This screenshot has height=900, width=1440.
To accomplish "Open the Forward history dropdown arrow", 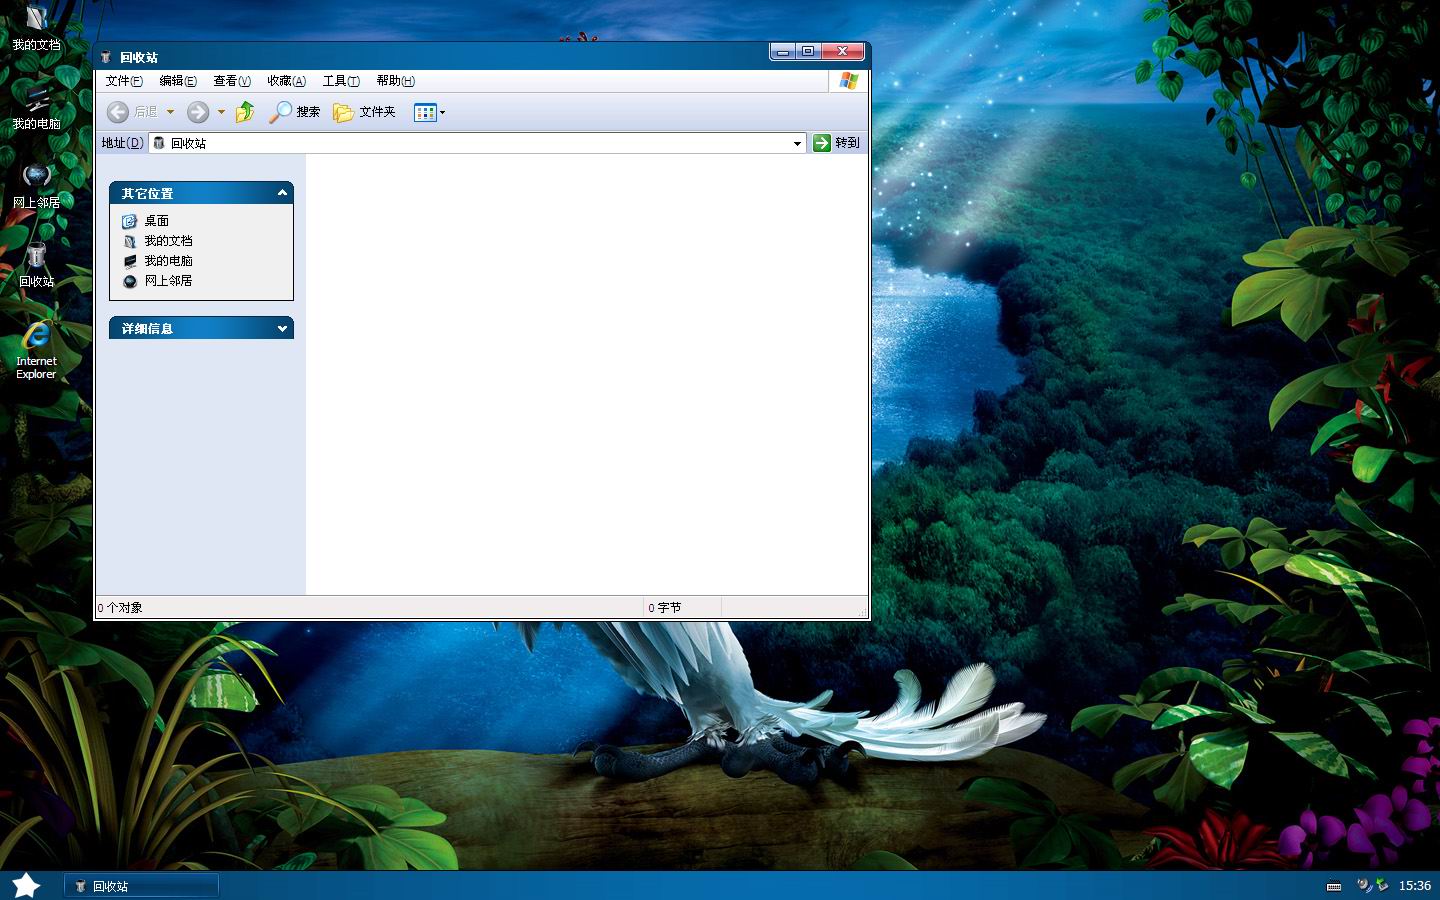I will [221, 112].
